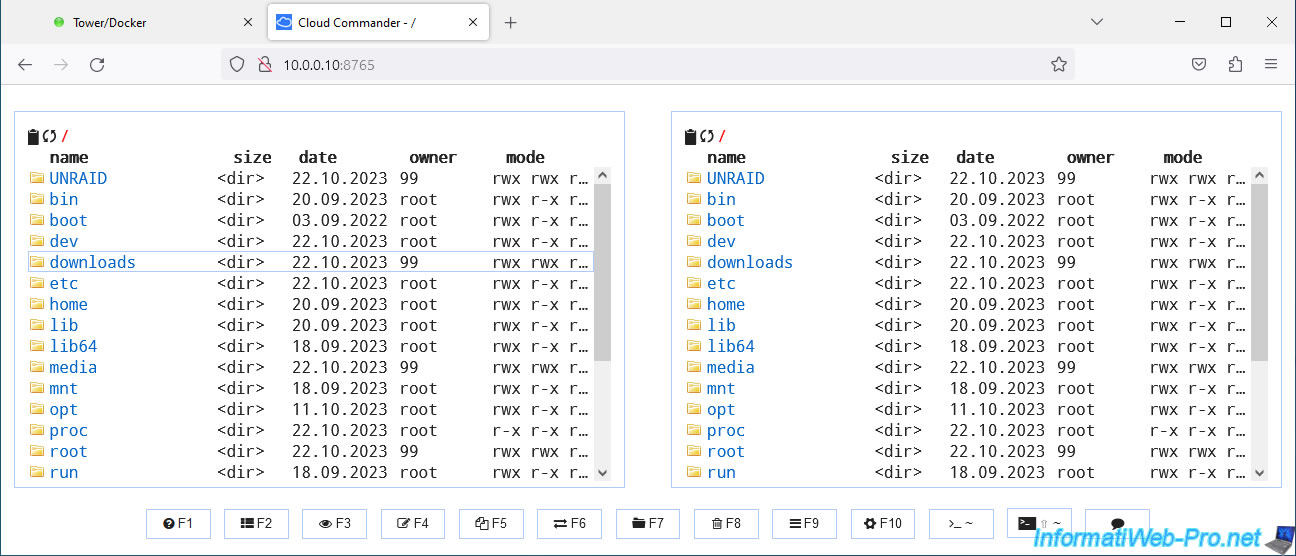Open the downloads folder in left panel
The image size is (1296, 556).
tap(92, 262)
